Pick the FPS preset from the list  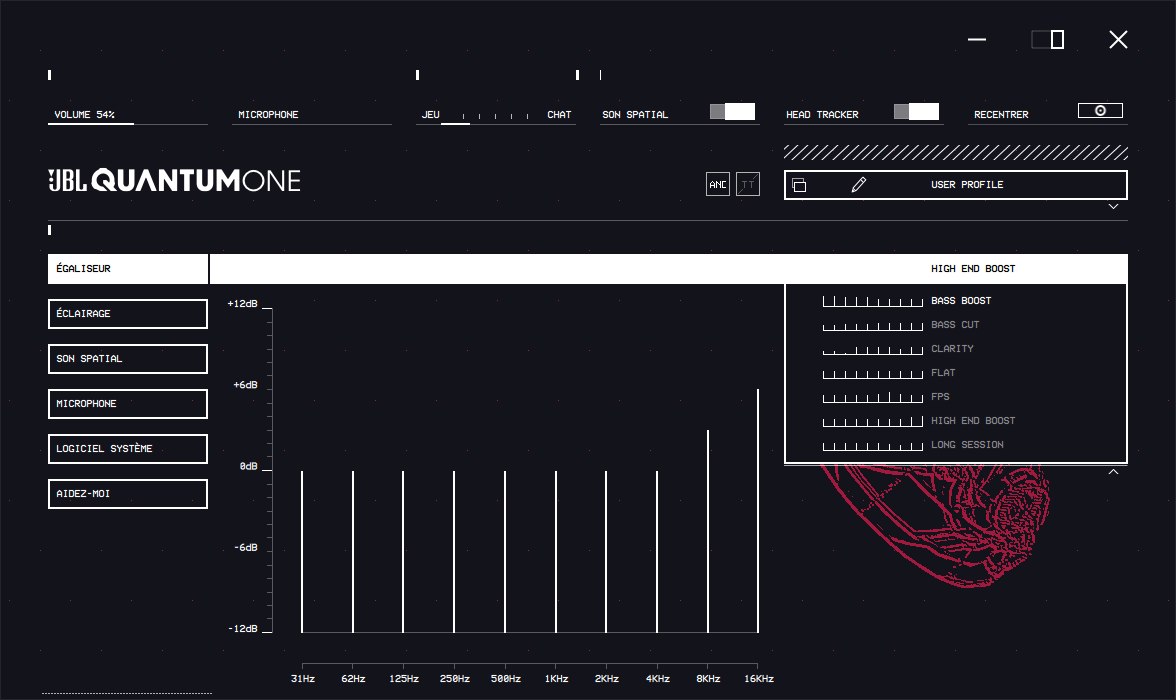[956, 397]
